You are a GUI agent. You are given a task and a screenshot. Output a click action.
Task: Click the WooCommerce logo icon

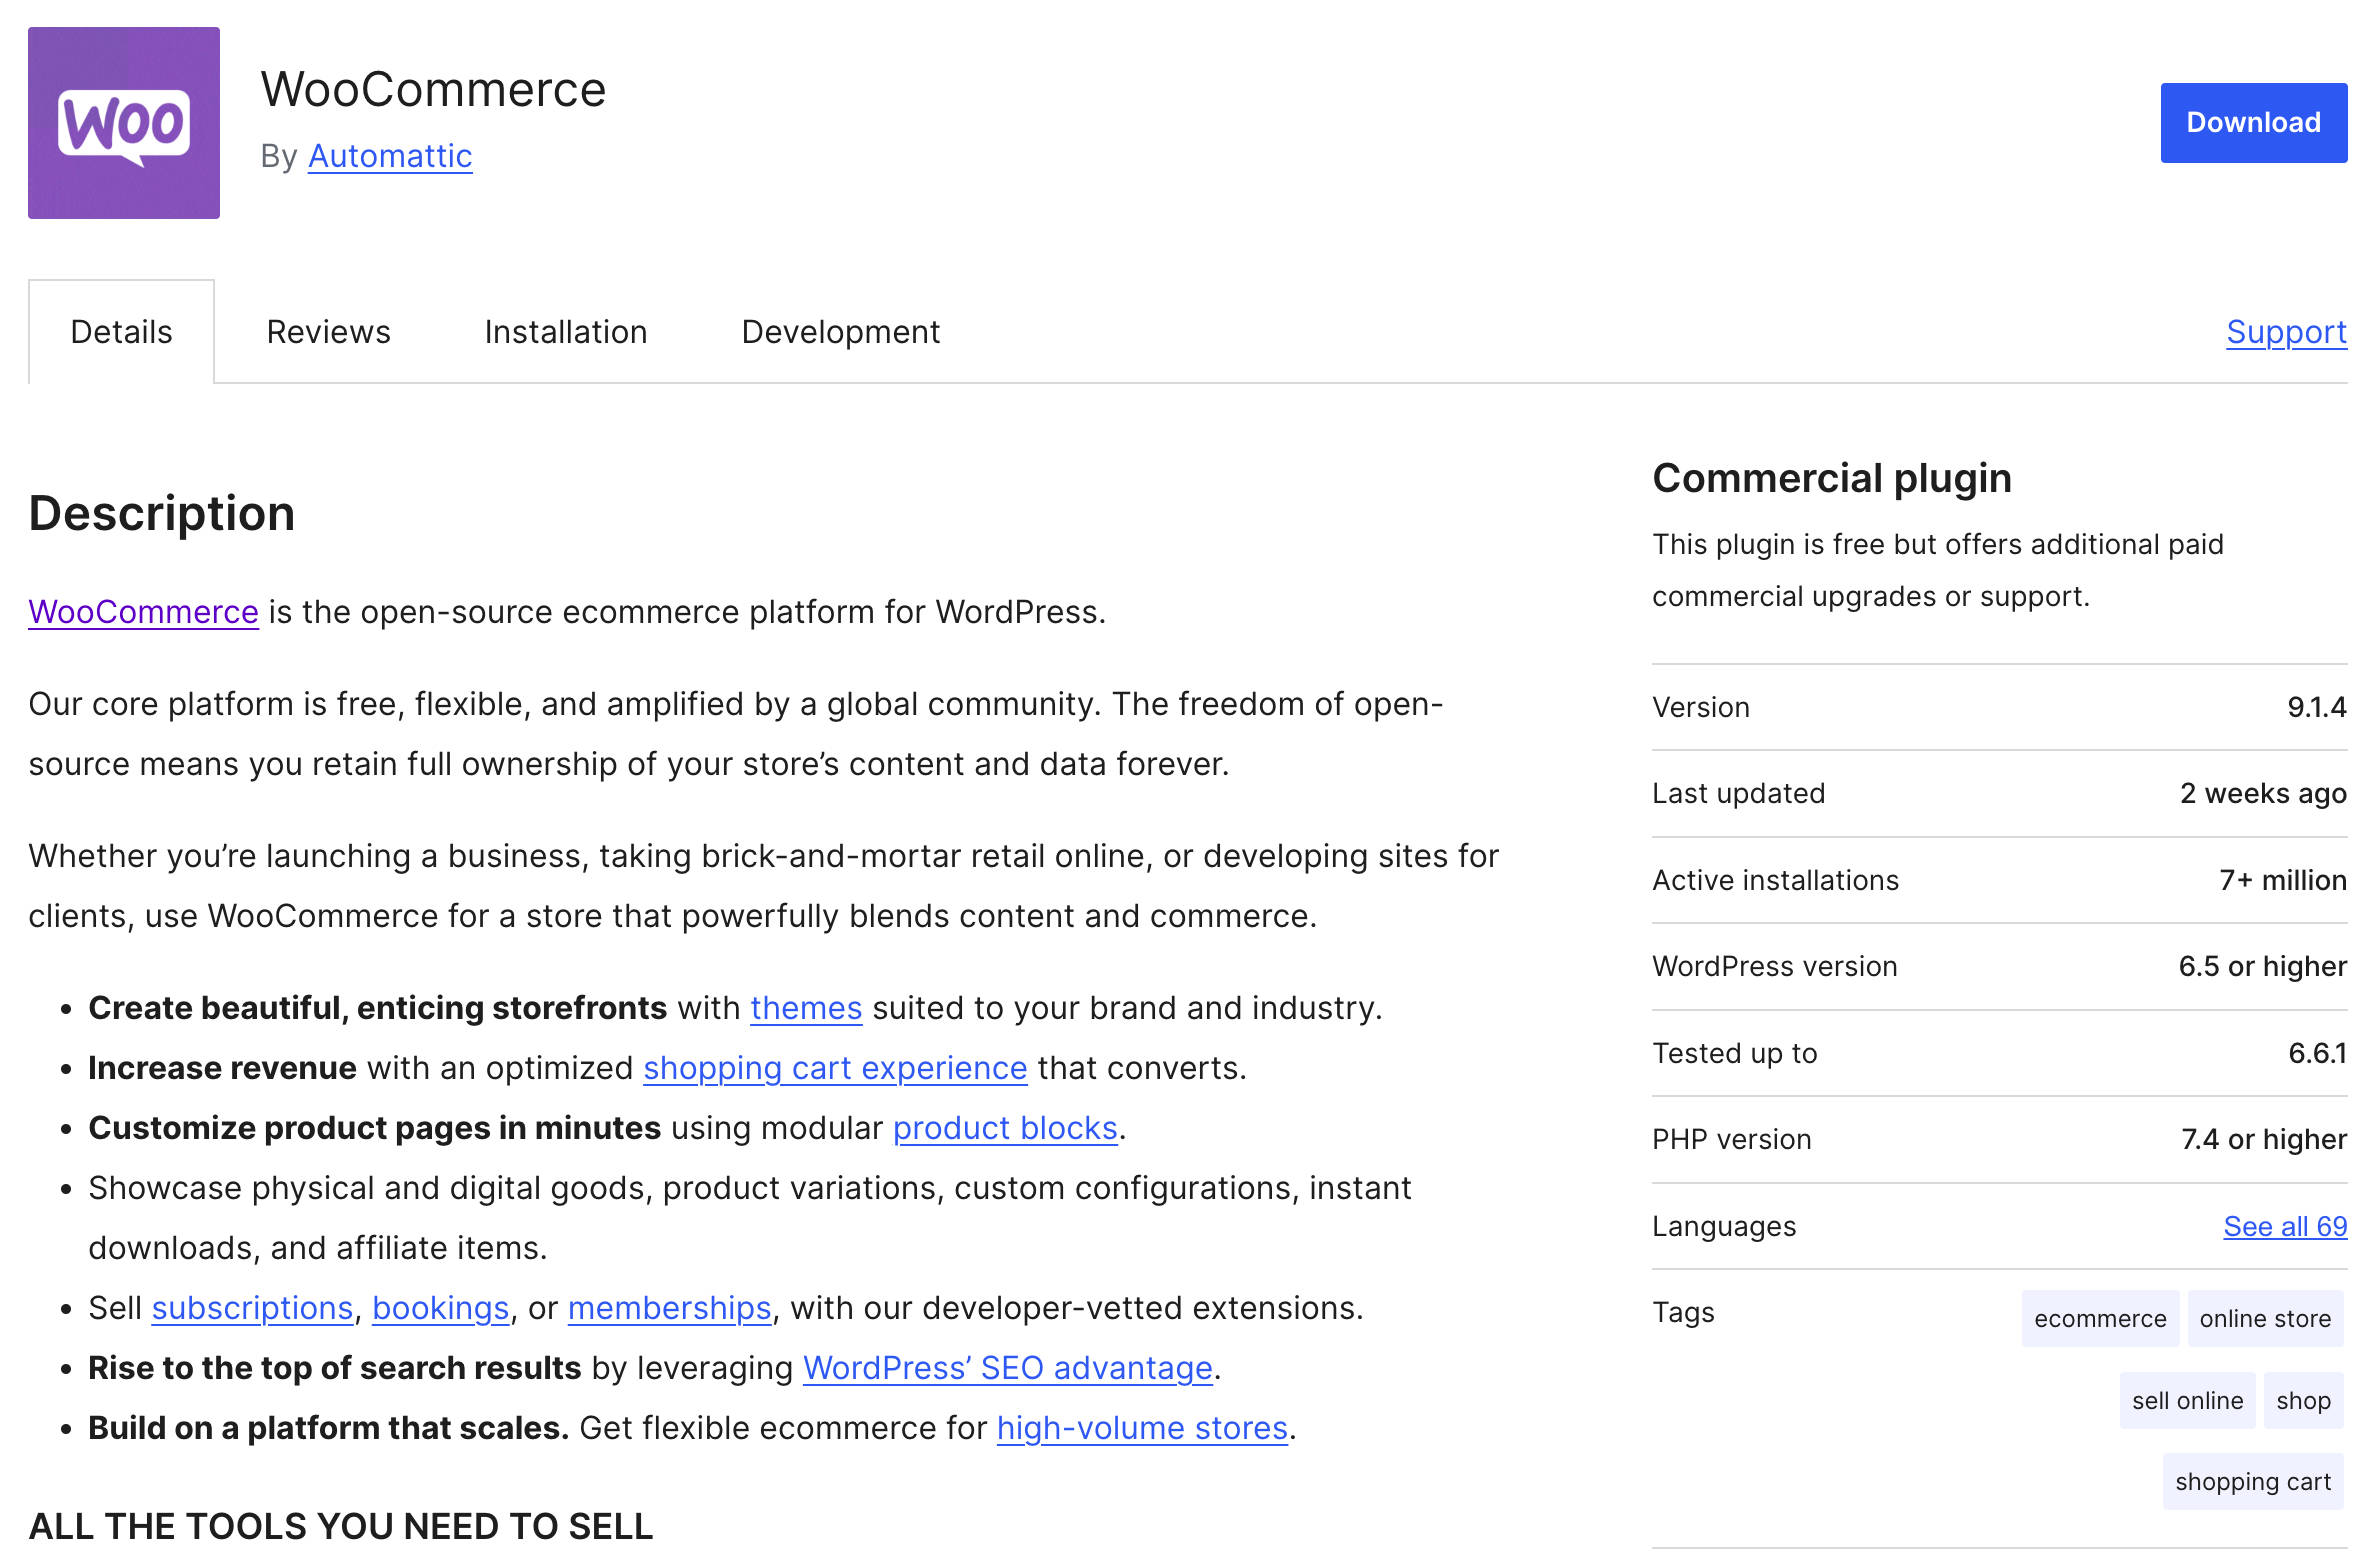(x=124, y=122)
